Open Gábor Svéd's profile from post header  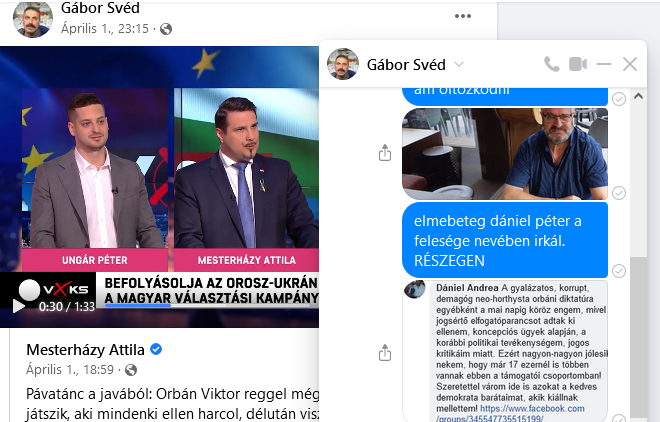100,8
